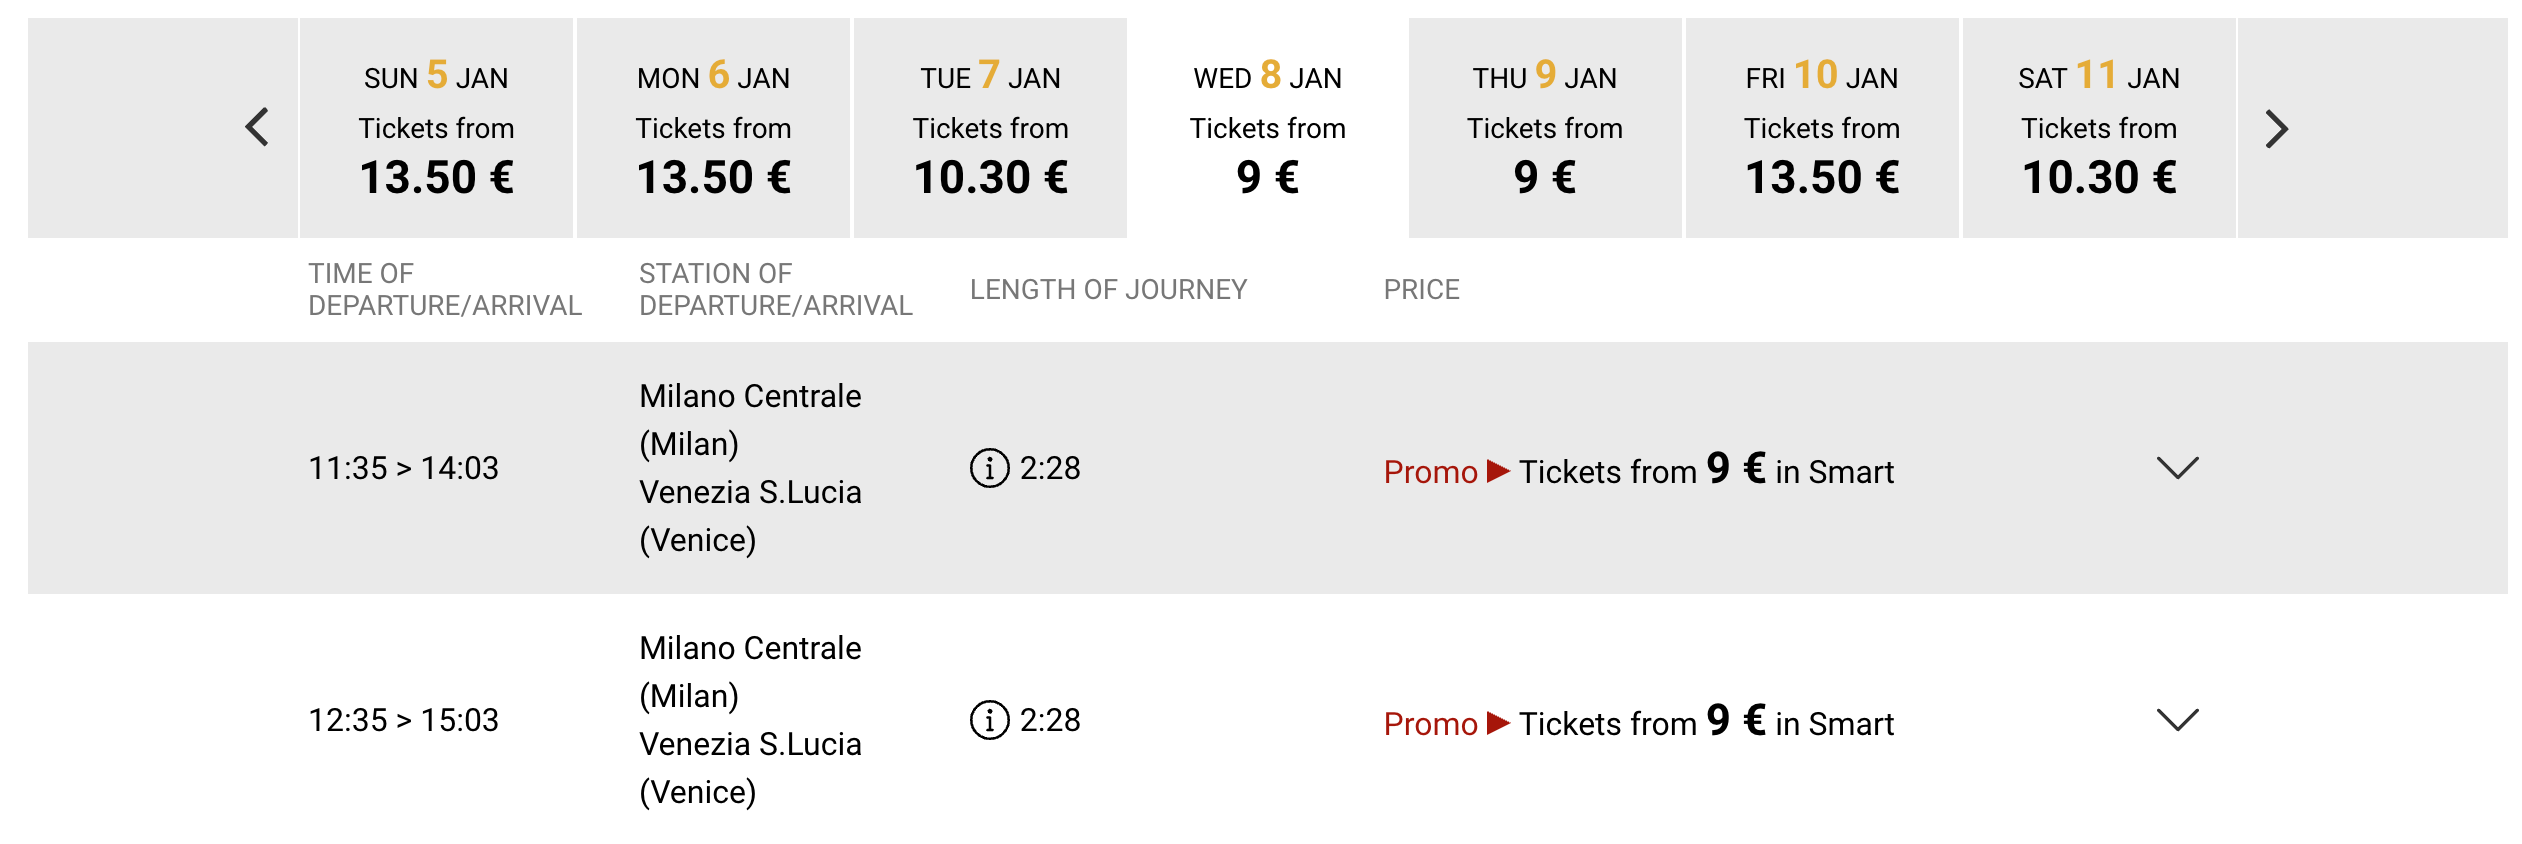The width and height of the screenshot is (2522, 844).
Task: Click the red promo arrow on 12:35 row
Action: coord(1498,722)
